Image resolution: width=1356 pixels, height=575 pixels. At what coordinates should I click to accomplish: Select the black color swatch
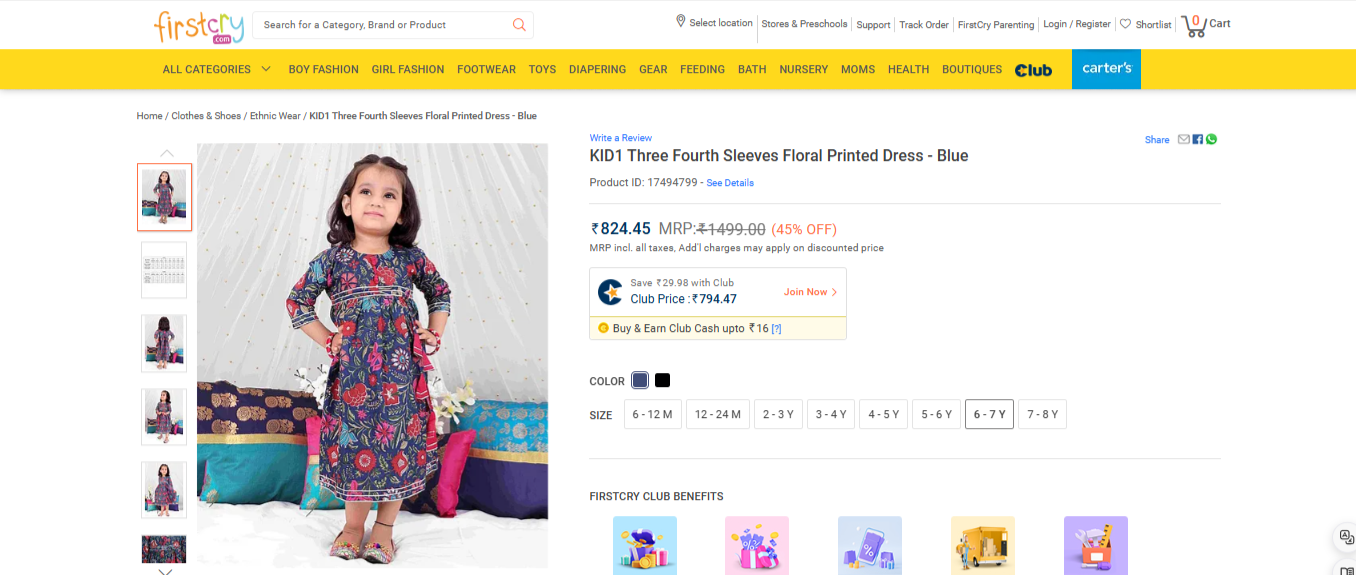662,380
